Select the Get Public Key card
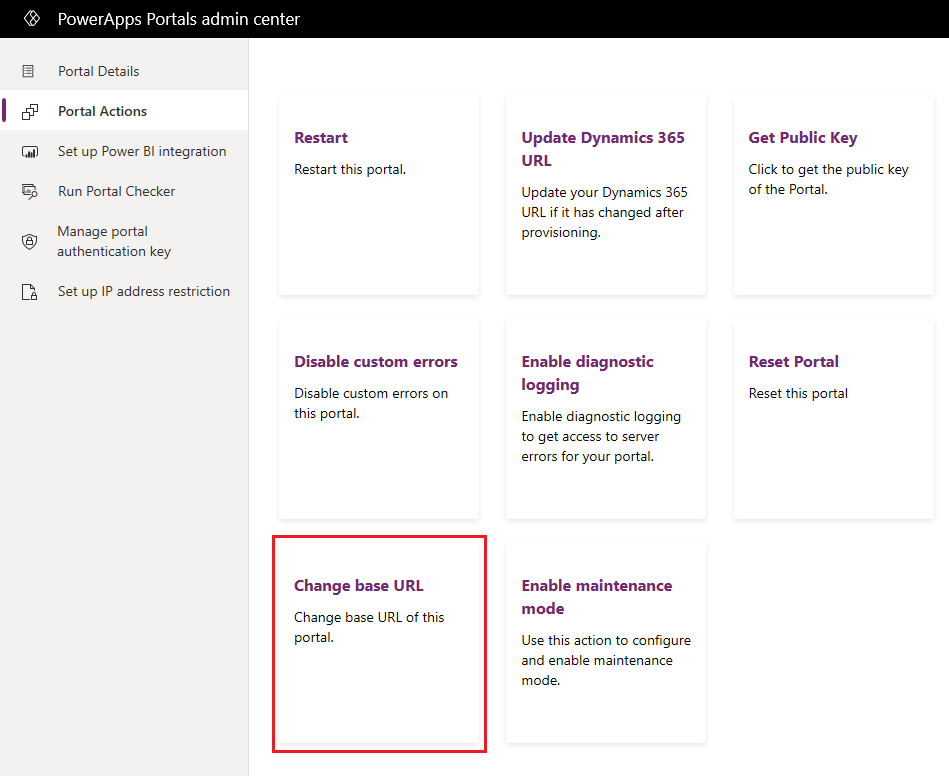 tap(833, 195)
